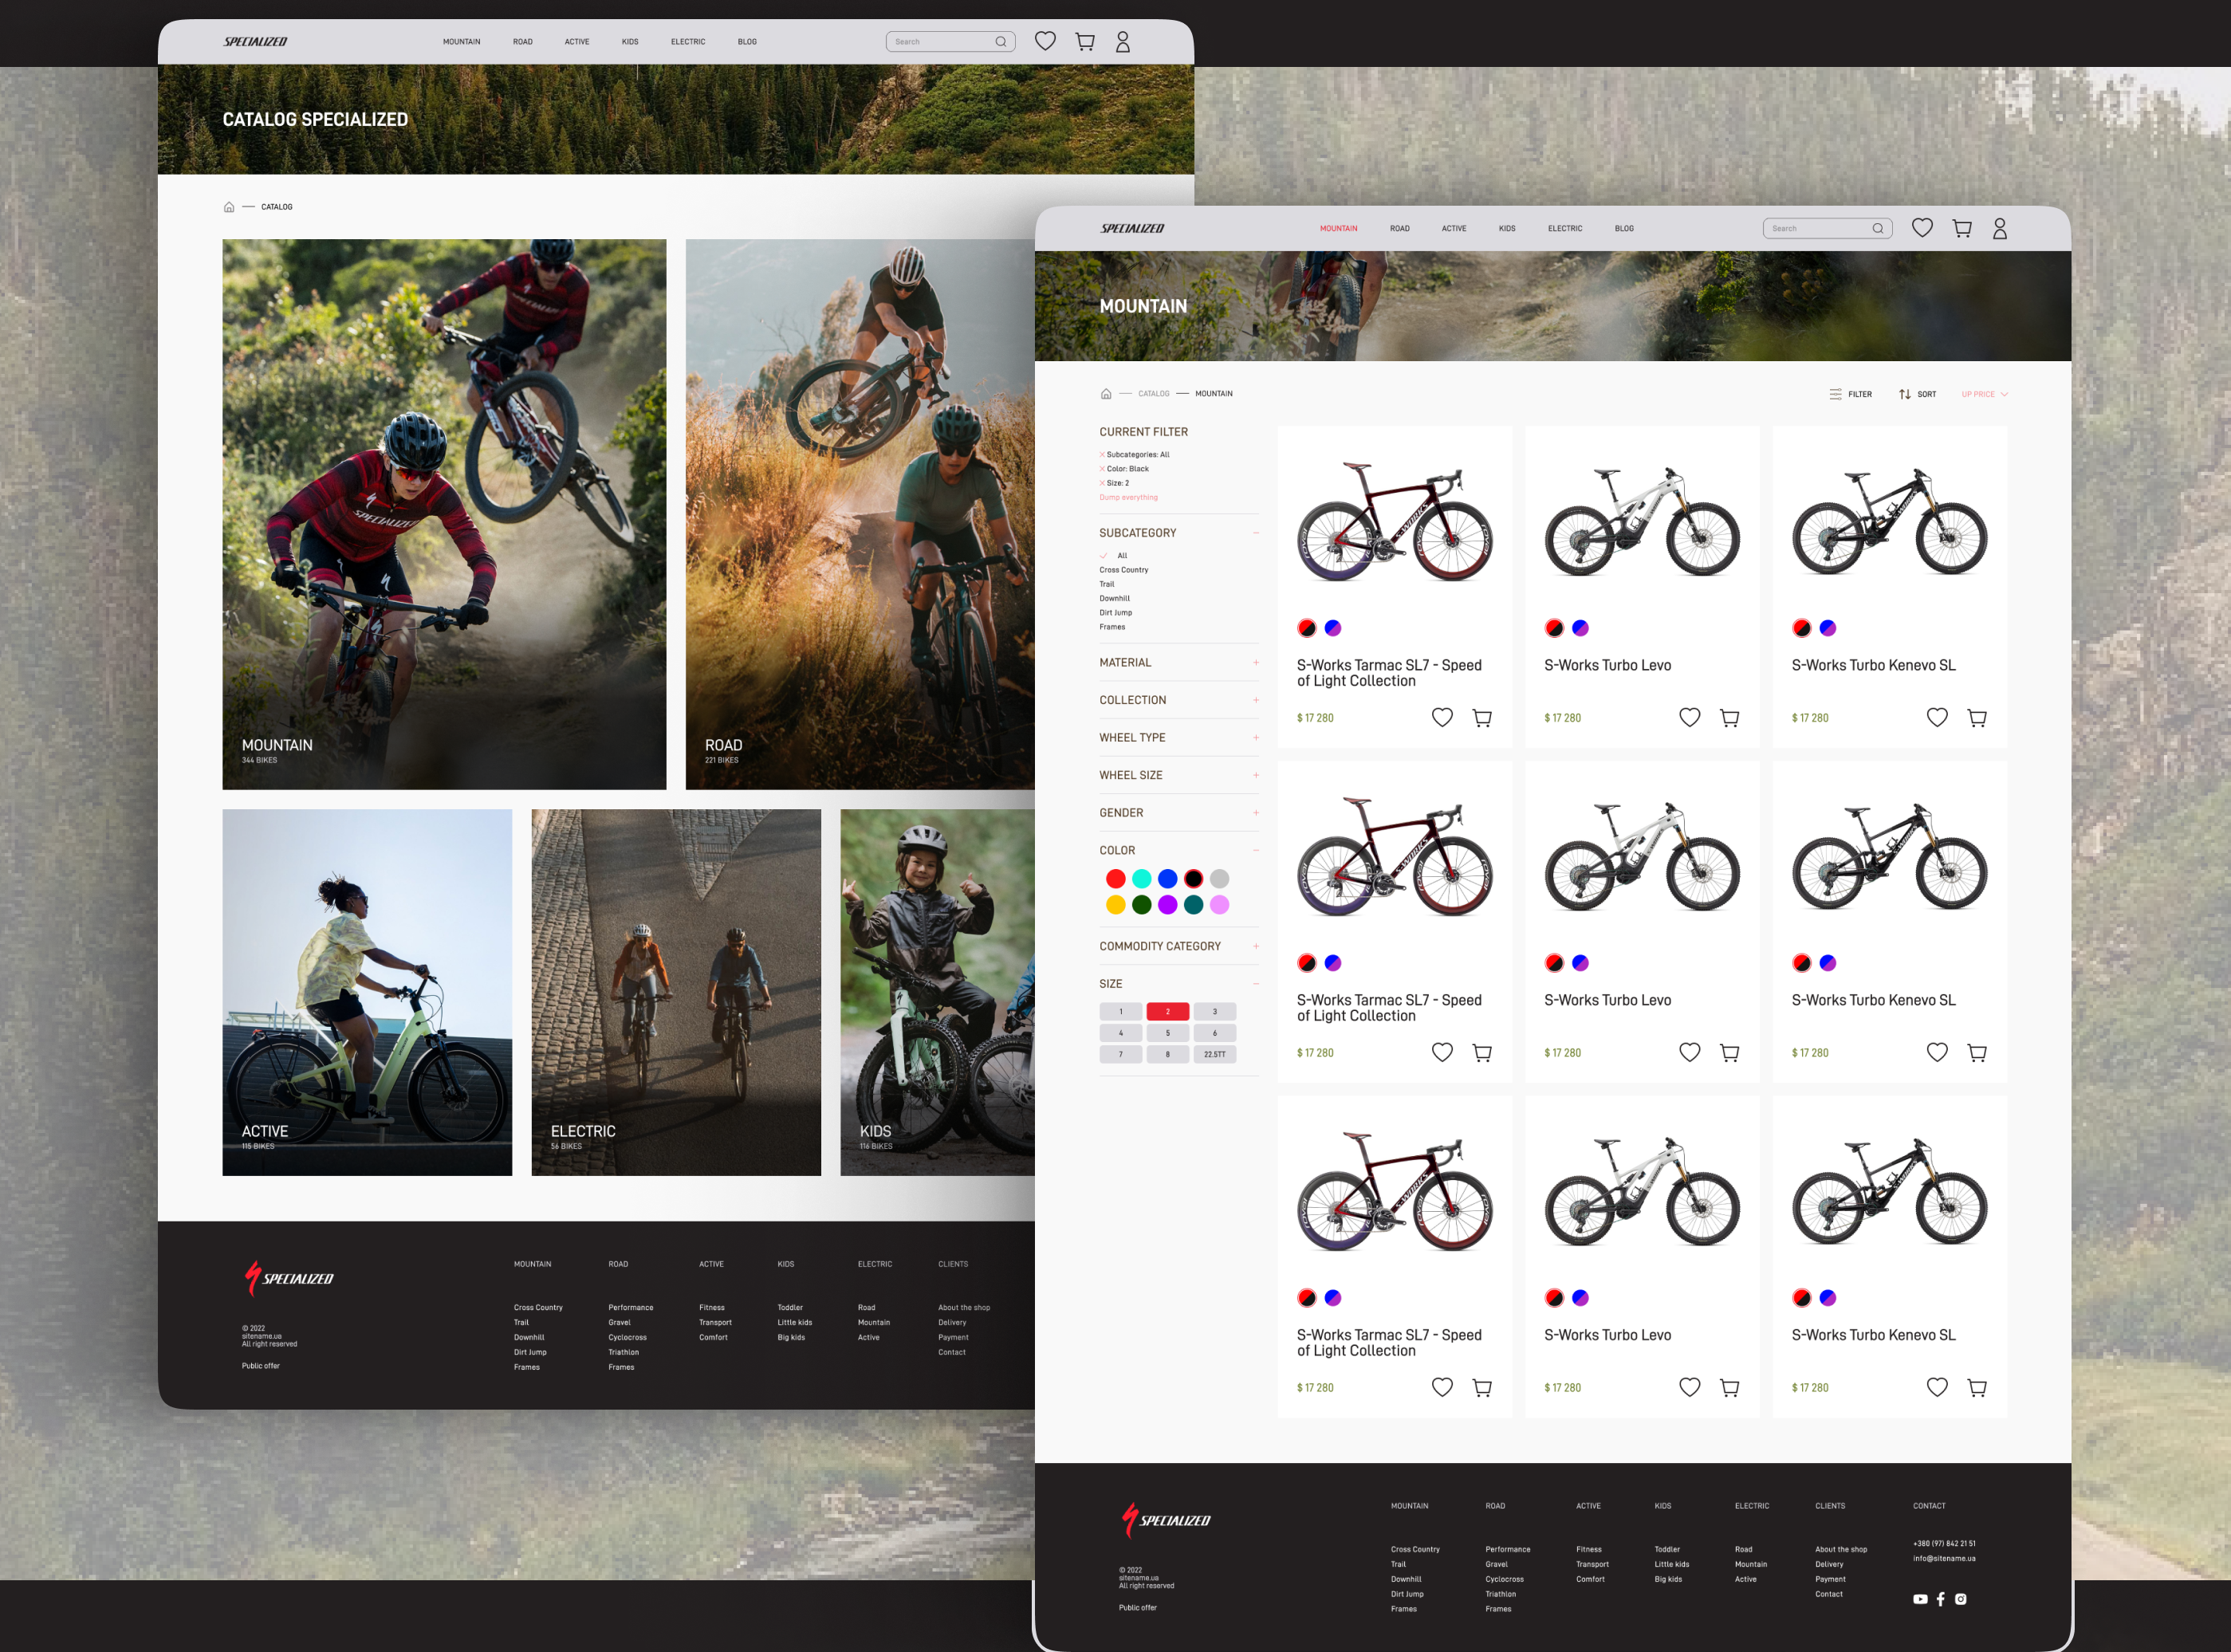
Task: Remove the 'Size: 2' filter with its X
Action: (x=1102, y=483)
